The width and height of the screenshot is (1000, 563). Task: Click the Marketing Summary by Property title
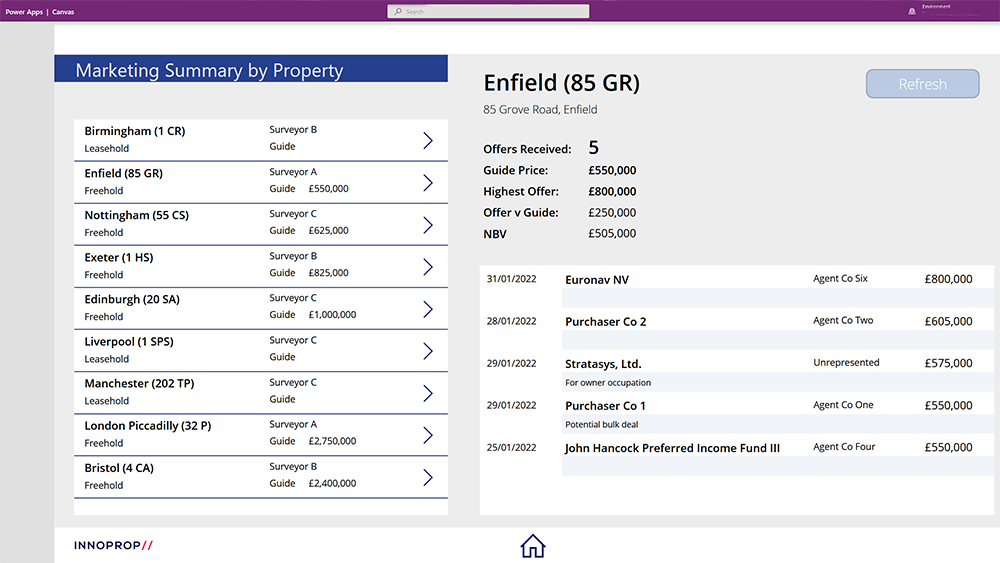click(209, 70)
